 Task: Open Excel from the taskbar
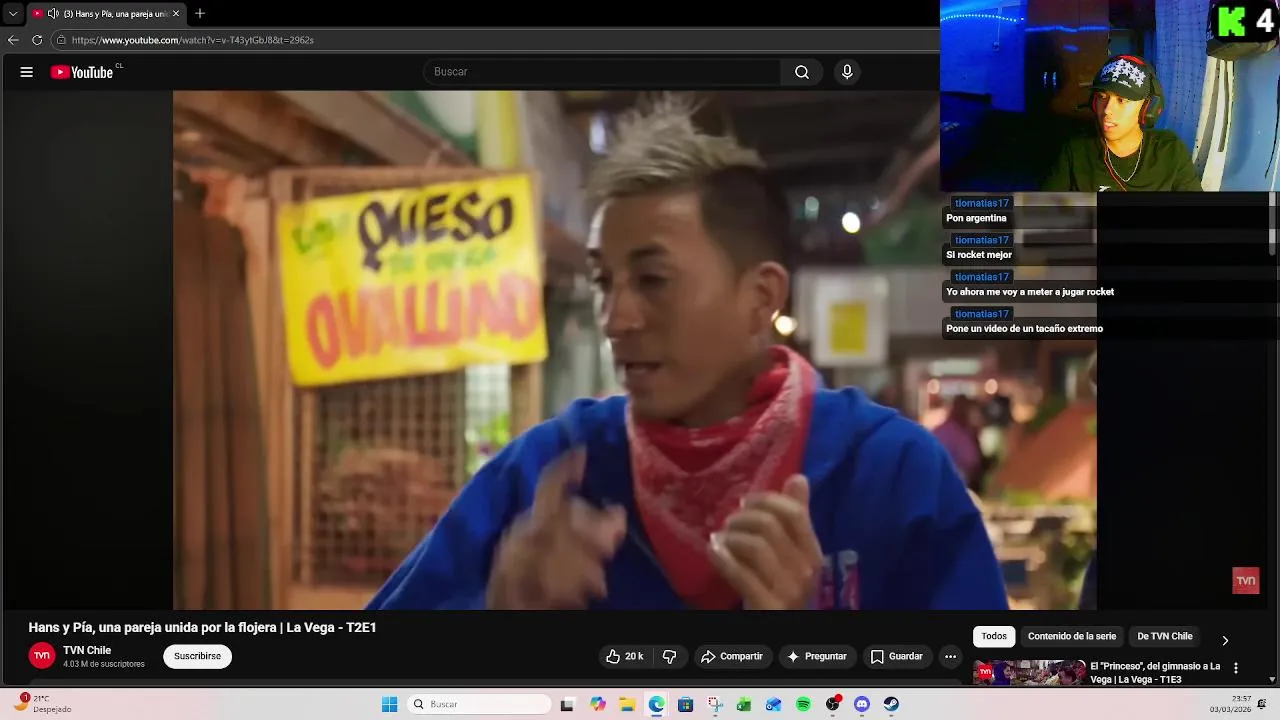pos(744,704)
